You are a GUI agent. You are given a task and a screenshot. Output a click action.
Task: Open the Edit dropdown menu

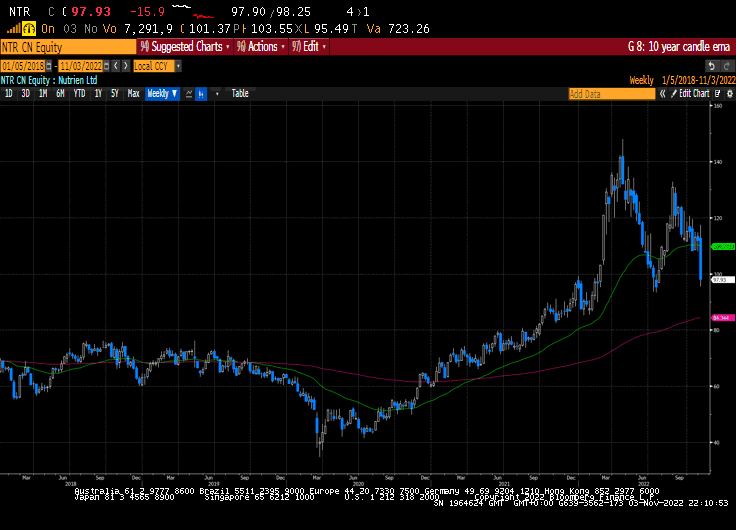click(308, 46)
